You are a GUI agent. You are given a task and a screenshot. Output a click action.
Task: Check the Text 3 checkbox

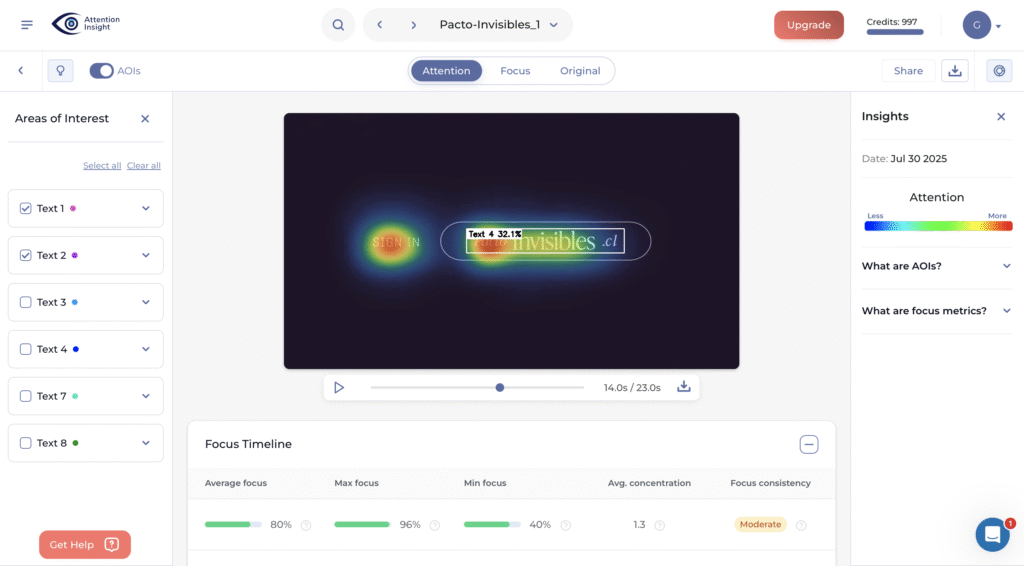pyautogui.click(x=26, y=302)
